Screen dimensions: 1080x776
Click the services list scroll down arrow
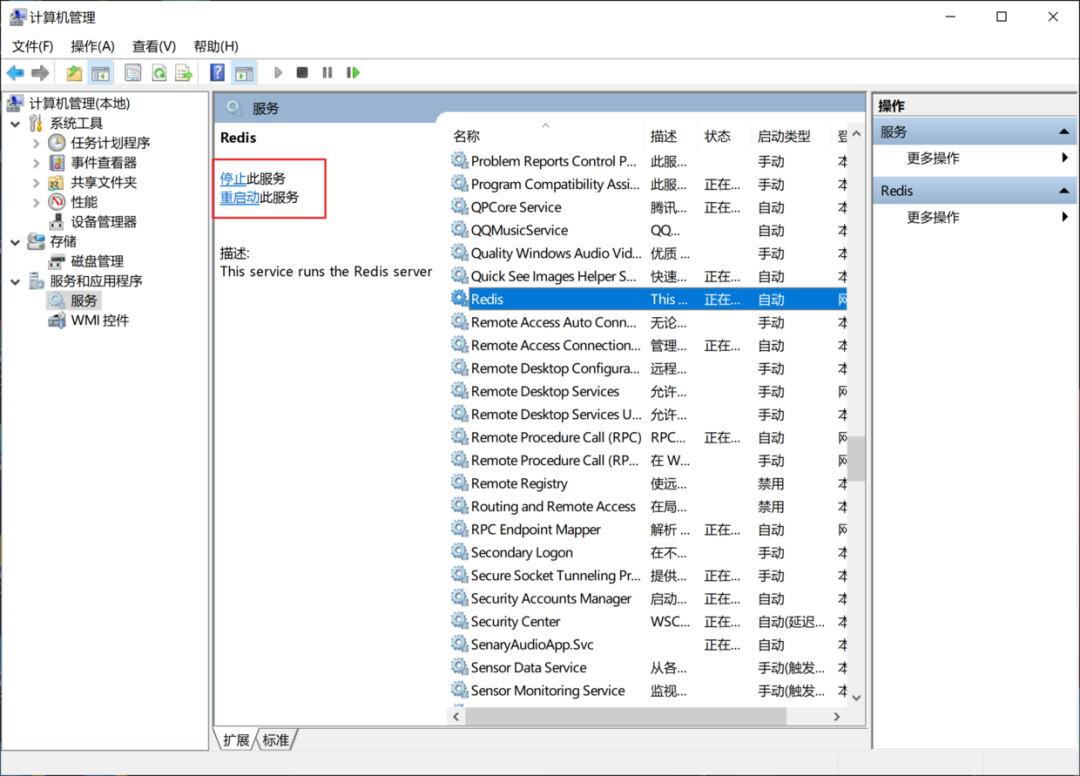[856, 698]
